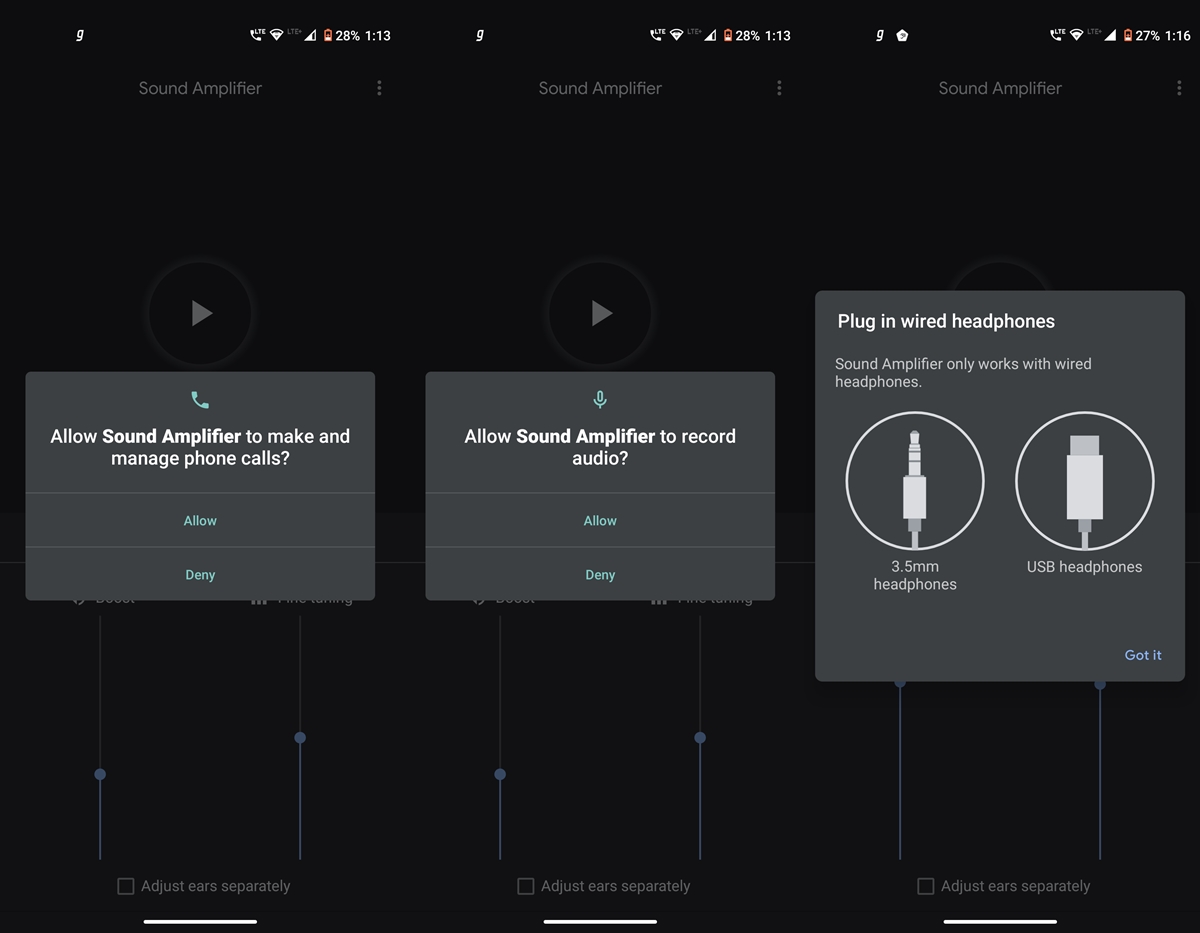Click the Fine tuning slider handle in first screen
The height and width of the screenshot is (933, 1200).
coord(300,738)
